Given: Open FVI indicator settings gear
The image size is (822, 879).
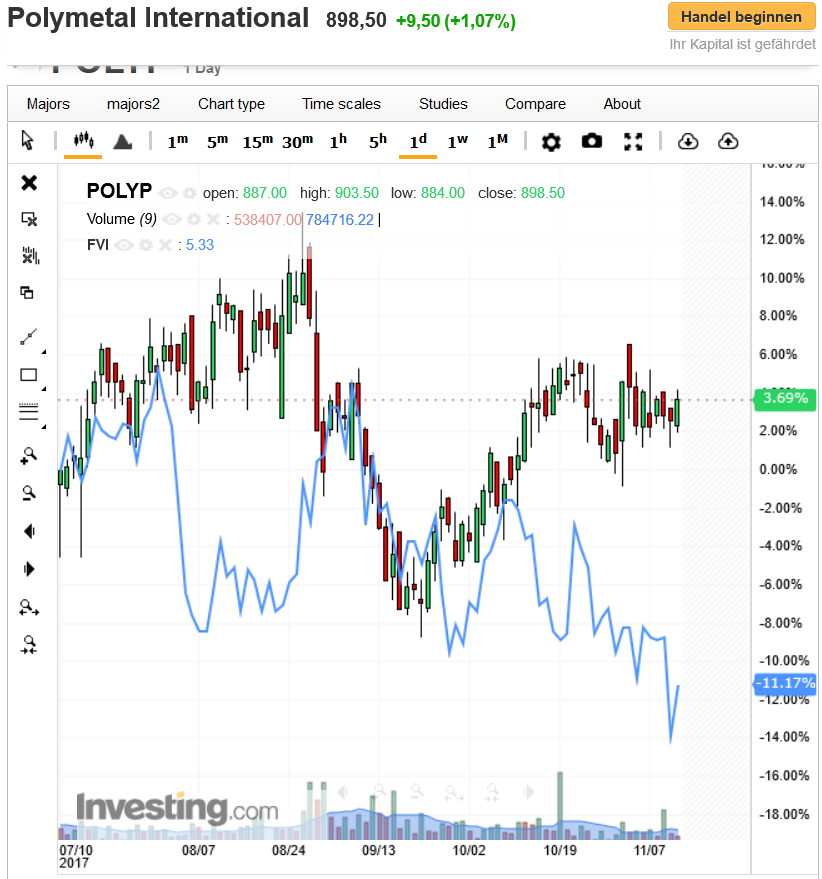Looking at the screenshot, I should point(146,245).
